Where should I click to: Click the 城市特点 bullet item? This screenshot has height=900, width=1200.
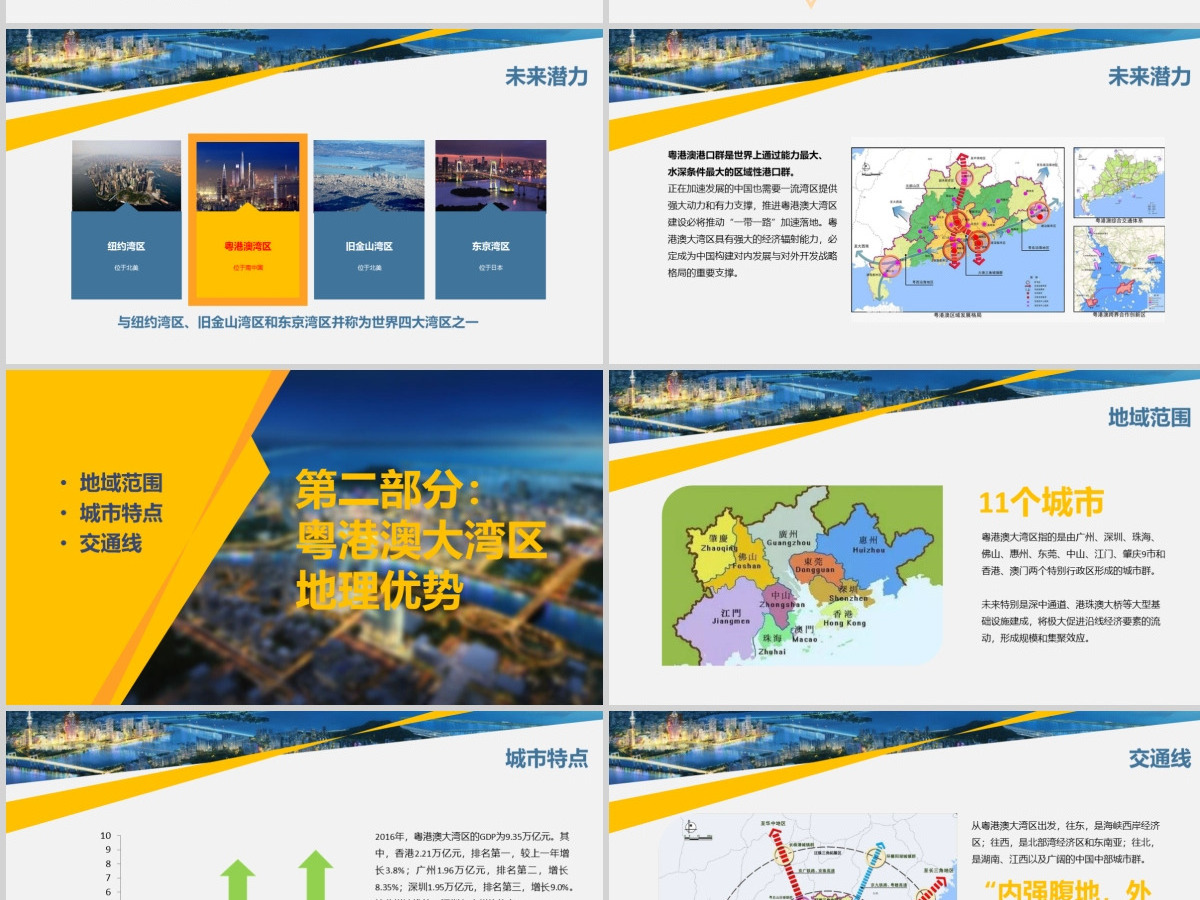[120, 513]
